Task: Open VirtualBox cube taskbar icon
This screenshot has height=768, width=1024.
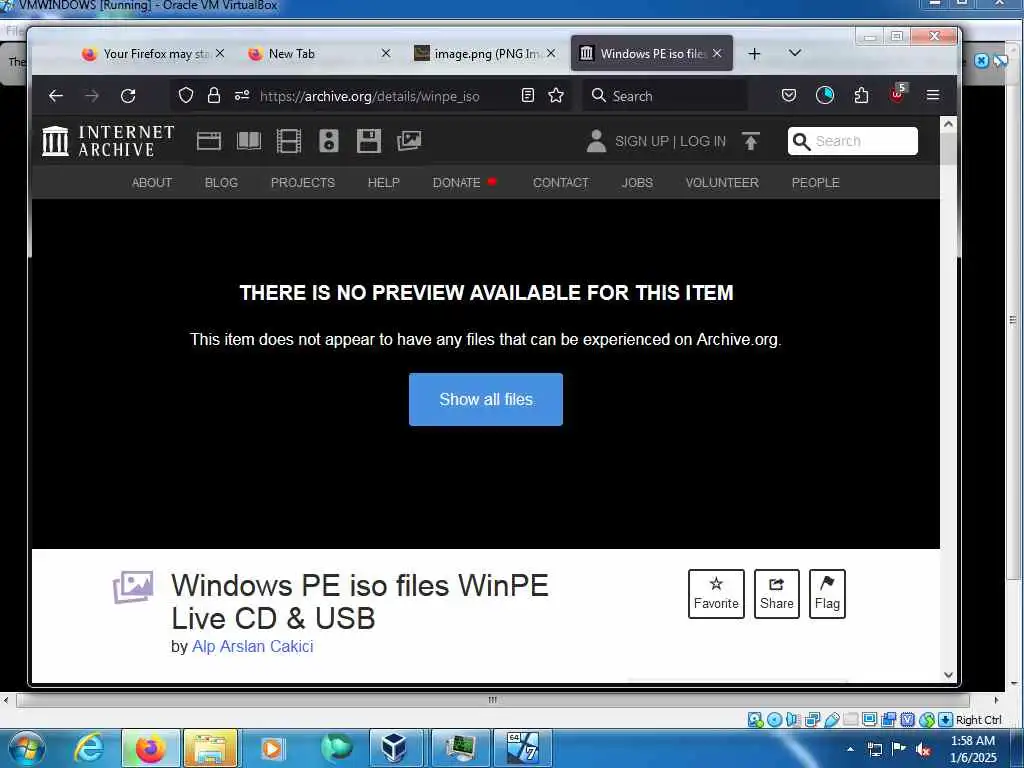Action: tap(394, 748)
